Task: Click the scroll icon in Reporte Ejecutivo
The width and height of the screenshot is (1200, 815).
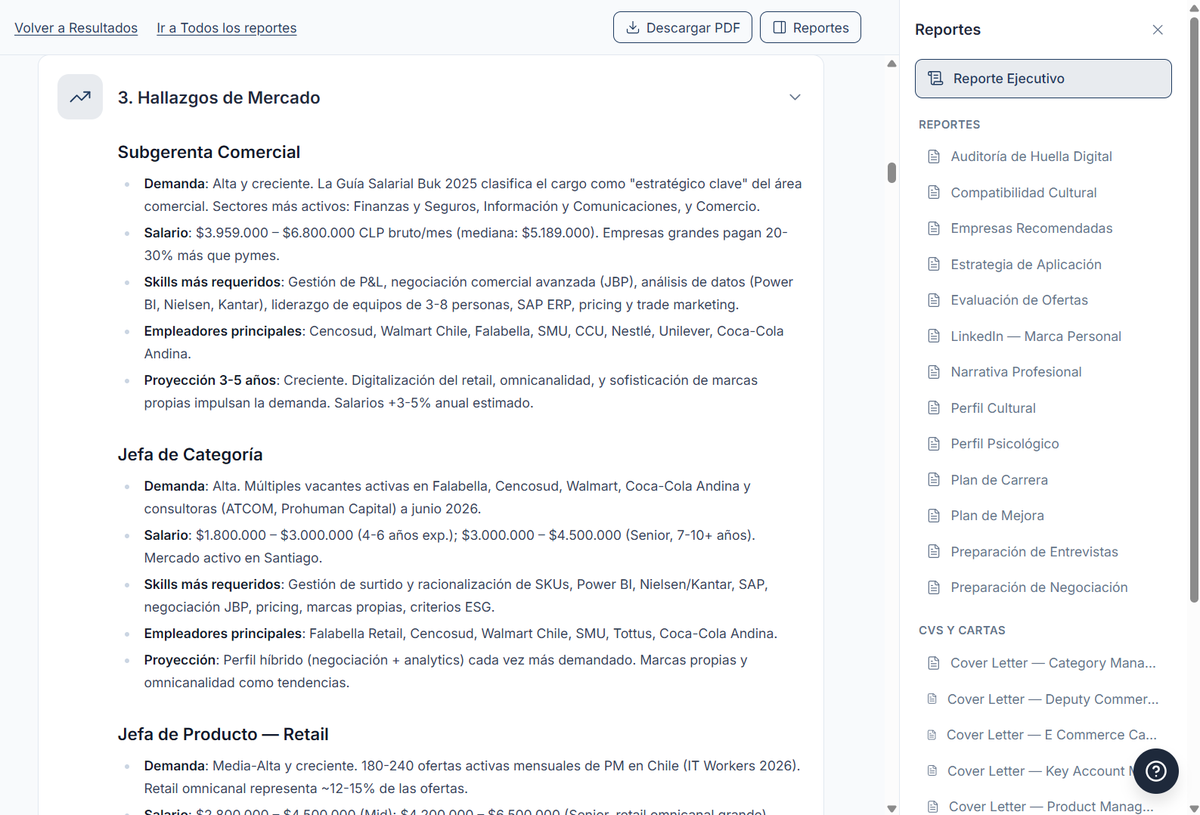Action: (x=935, y=78)
